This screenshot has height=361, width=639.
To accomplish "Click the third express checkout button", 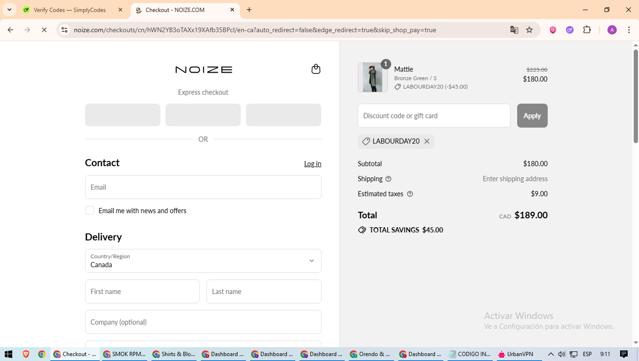I will [x=284, y=114].
